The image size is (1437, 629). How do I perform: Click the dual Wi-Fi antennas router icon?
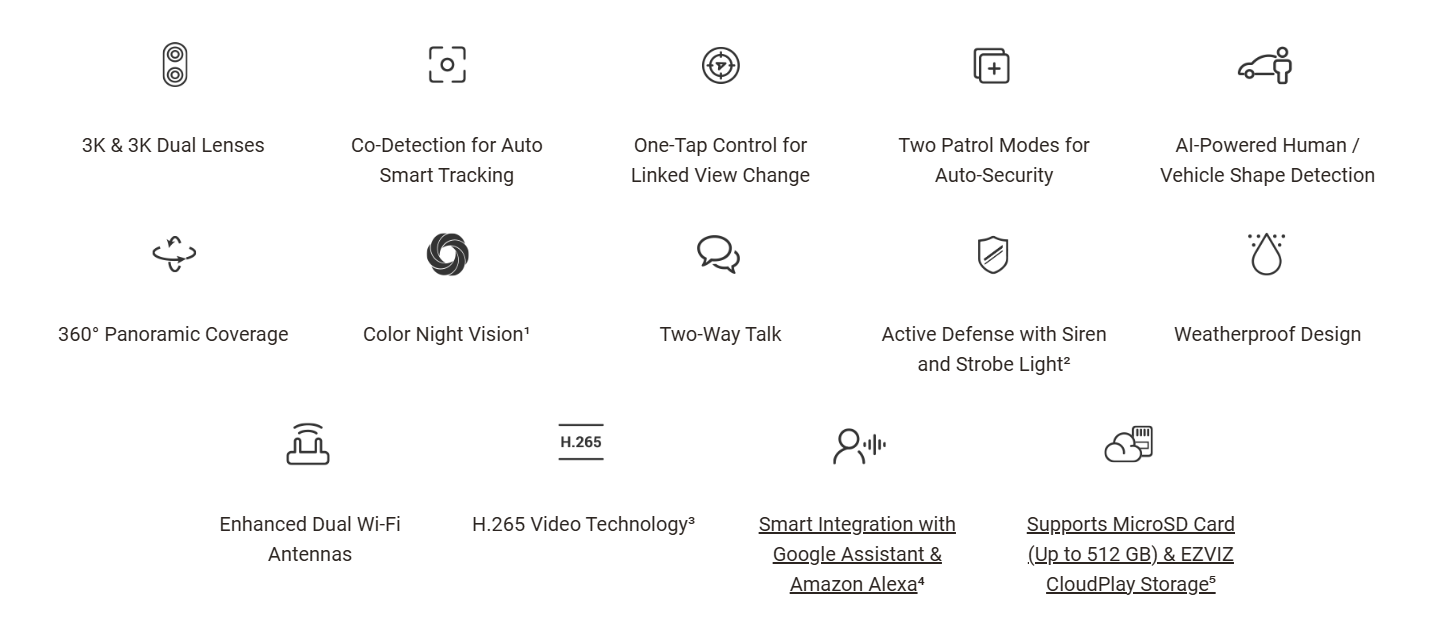[308, 444]
